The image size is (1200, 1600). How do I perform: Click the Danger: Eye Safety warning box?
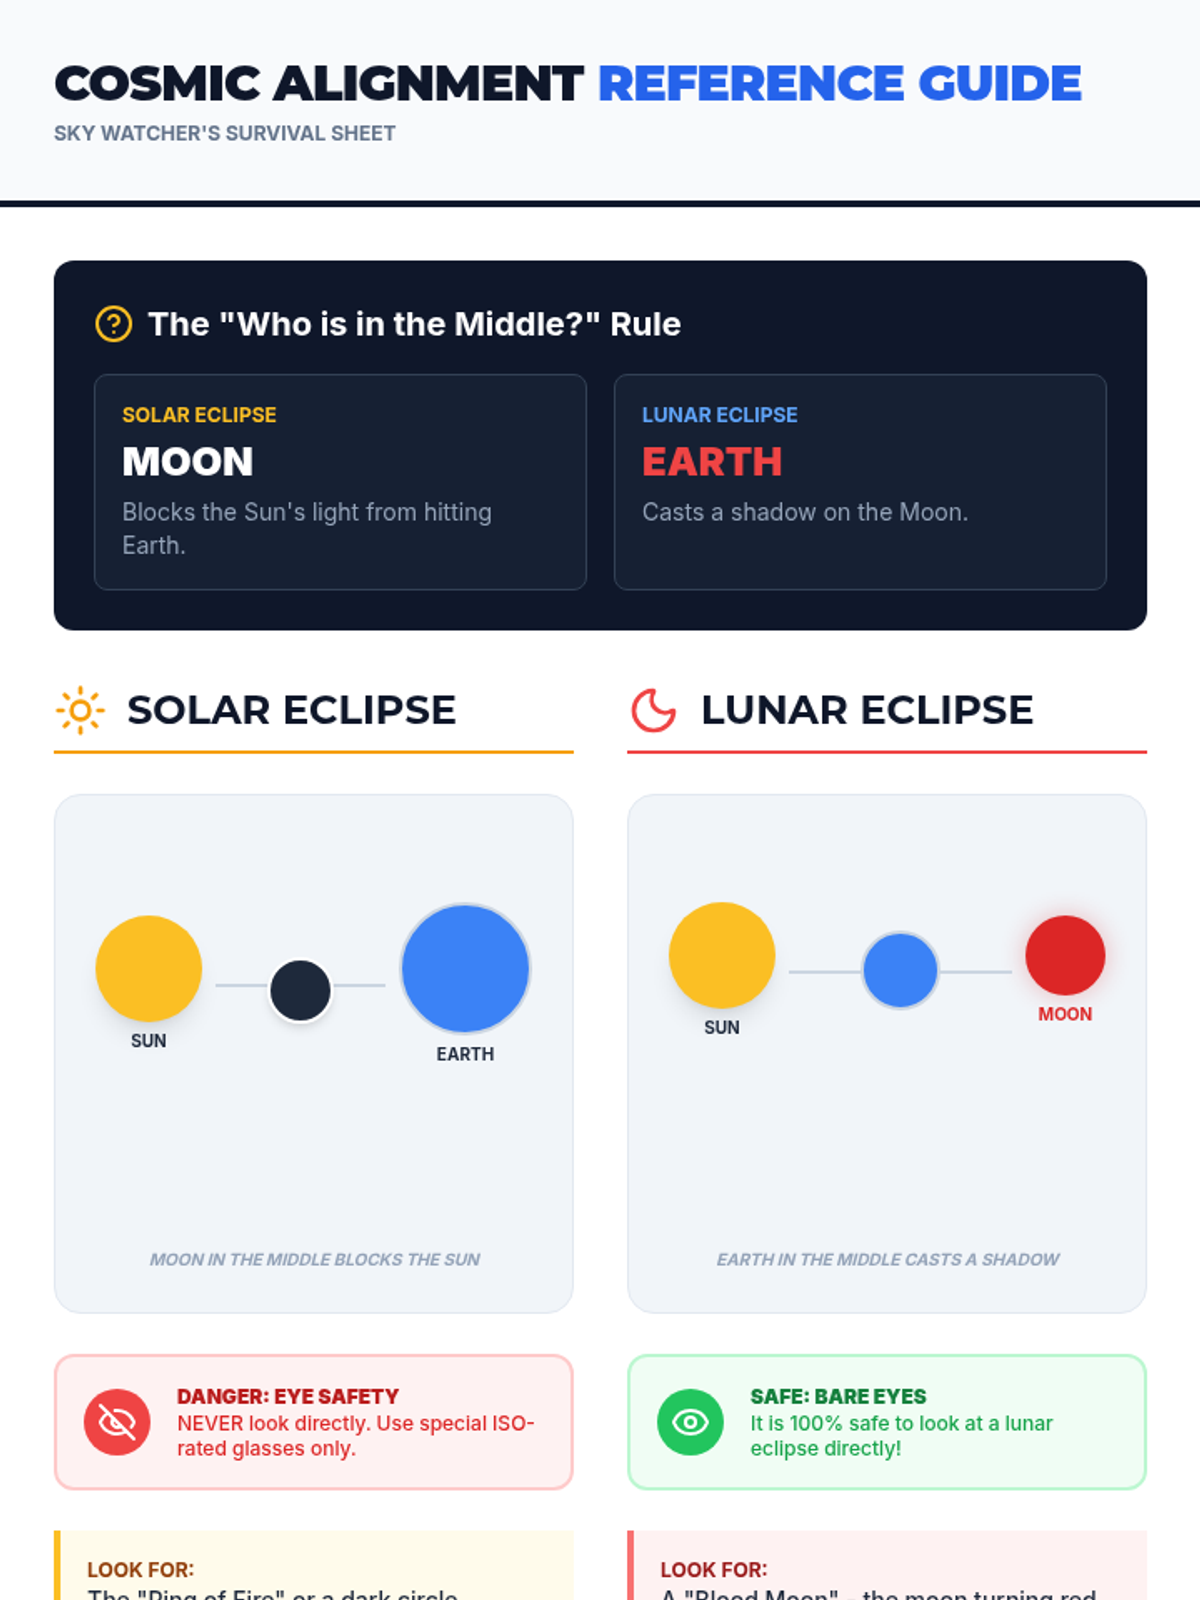point(314,1422)
